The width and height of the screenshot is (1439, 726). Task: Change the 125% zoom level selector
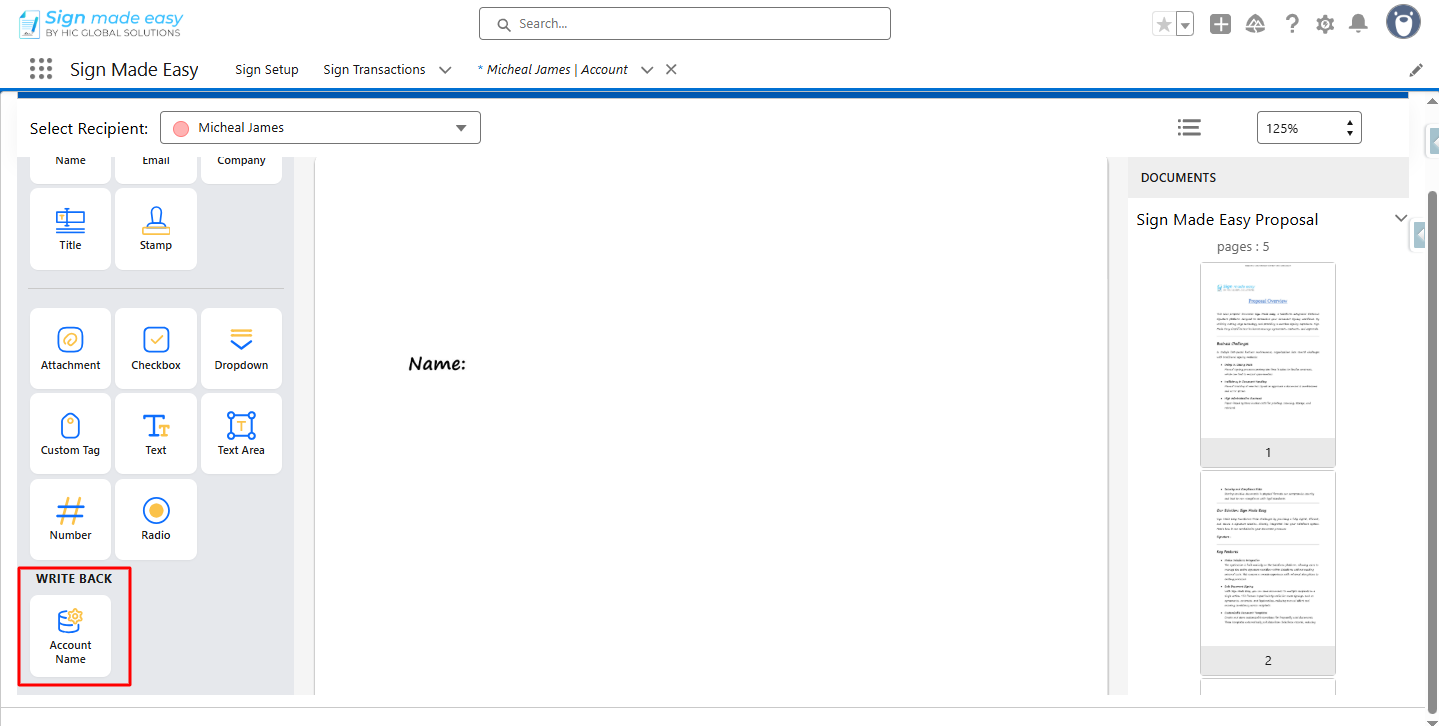1309,128
